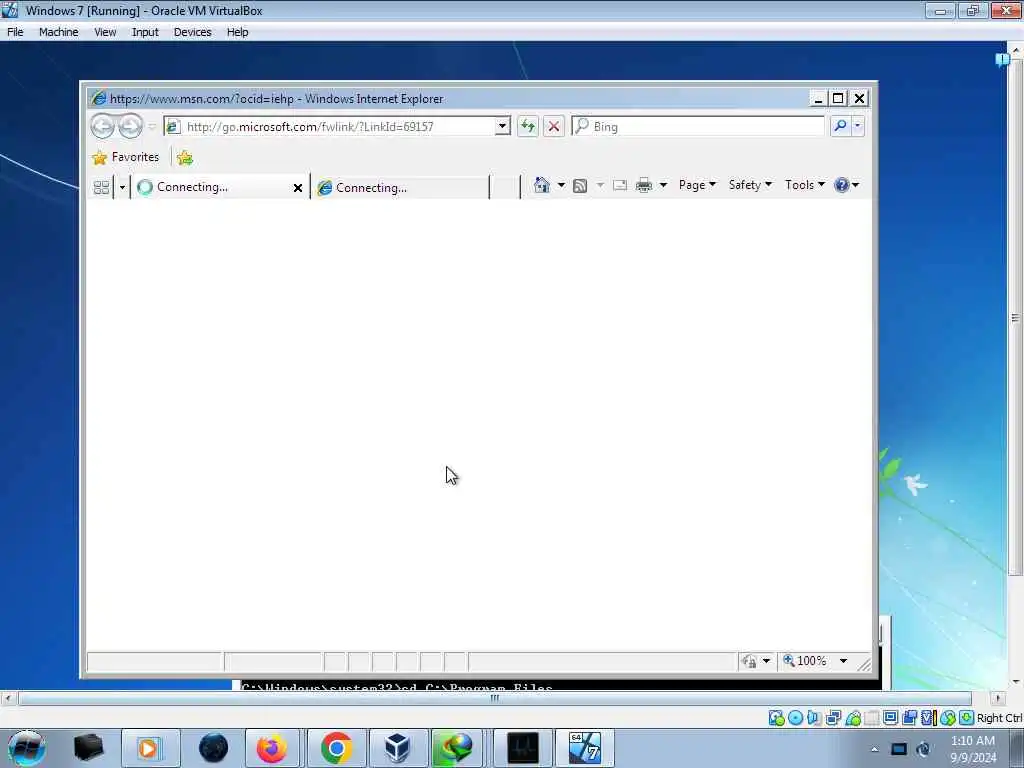The image size is (1024, 768).
Task: Click the Print icon
Action: pos(644,185)
